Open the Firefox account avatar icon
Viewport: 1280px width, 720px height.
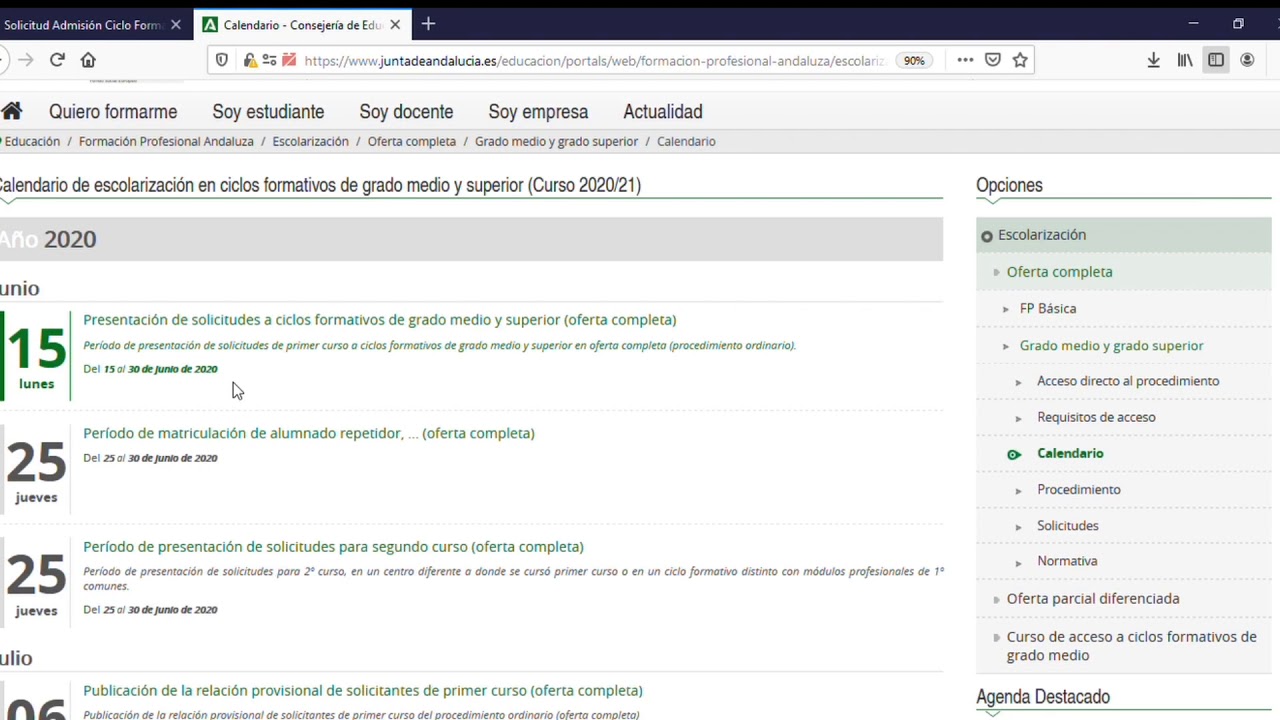1247,60
